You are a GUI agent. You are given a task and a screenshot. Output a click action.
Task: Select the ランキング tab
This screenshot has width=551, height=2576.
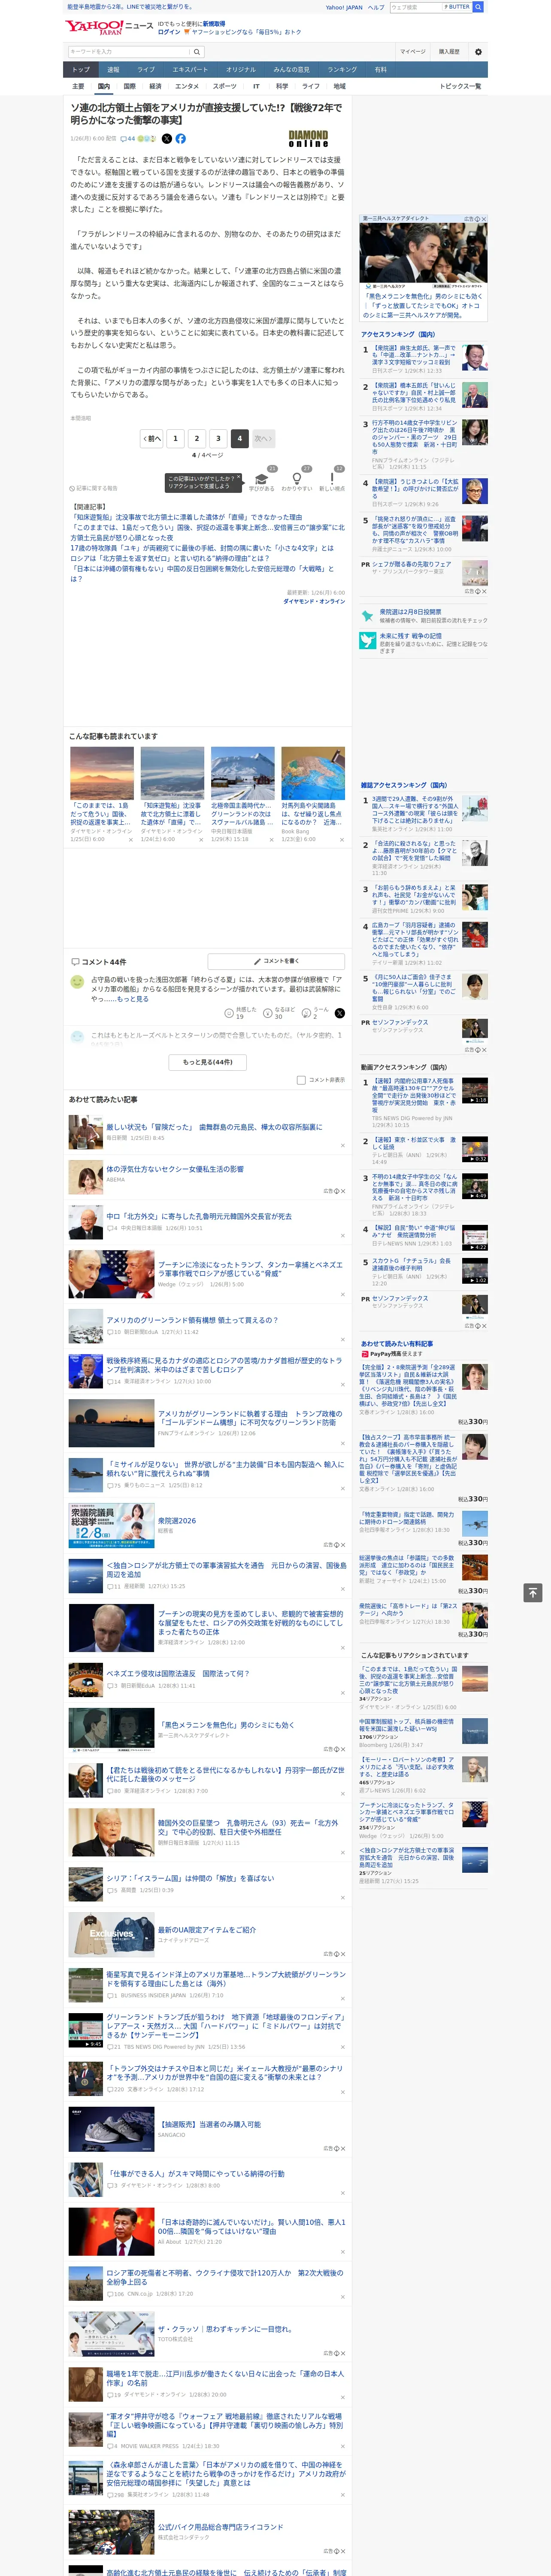click(343, 70)
